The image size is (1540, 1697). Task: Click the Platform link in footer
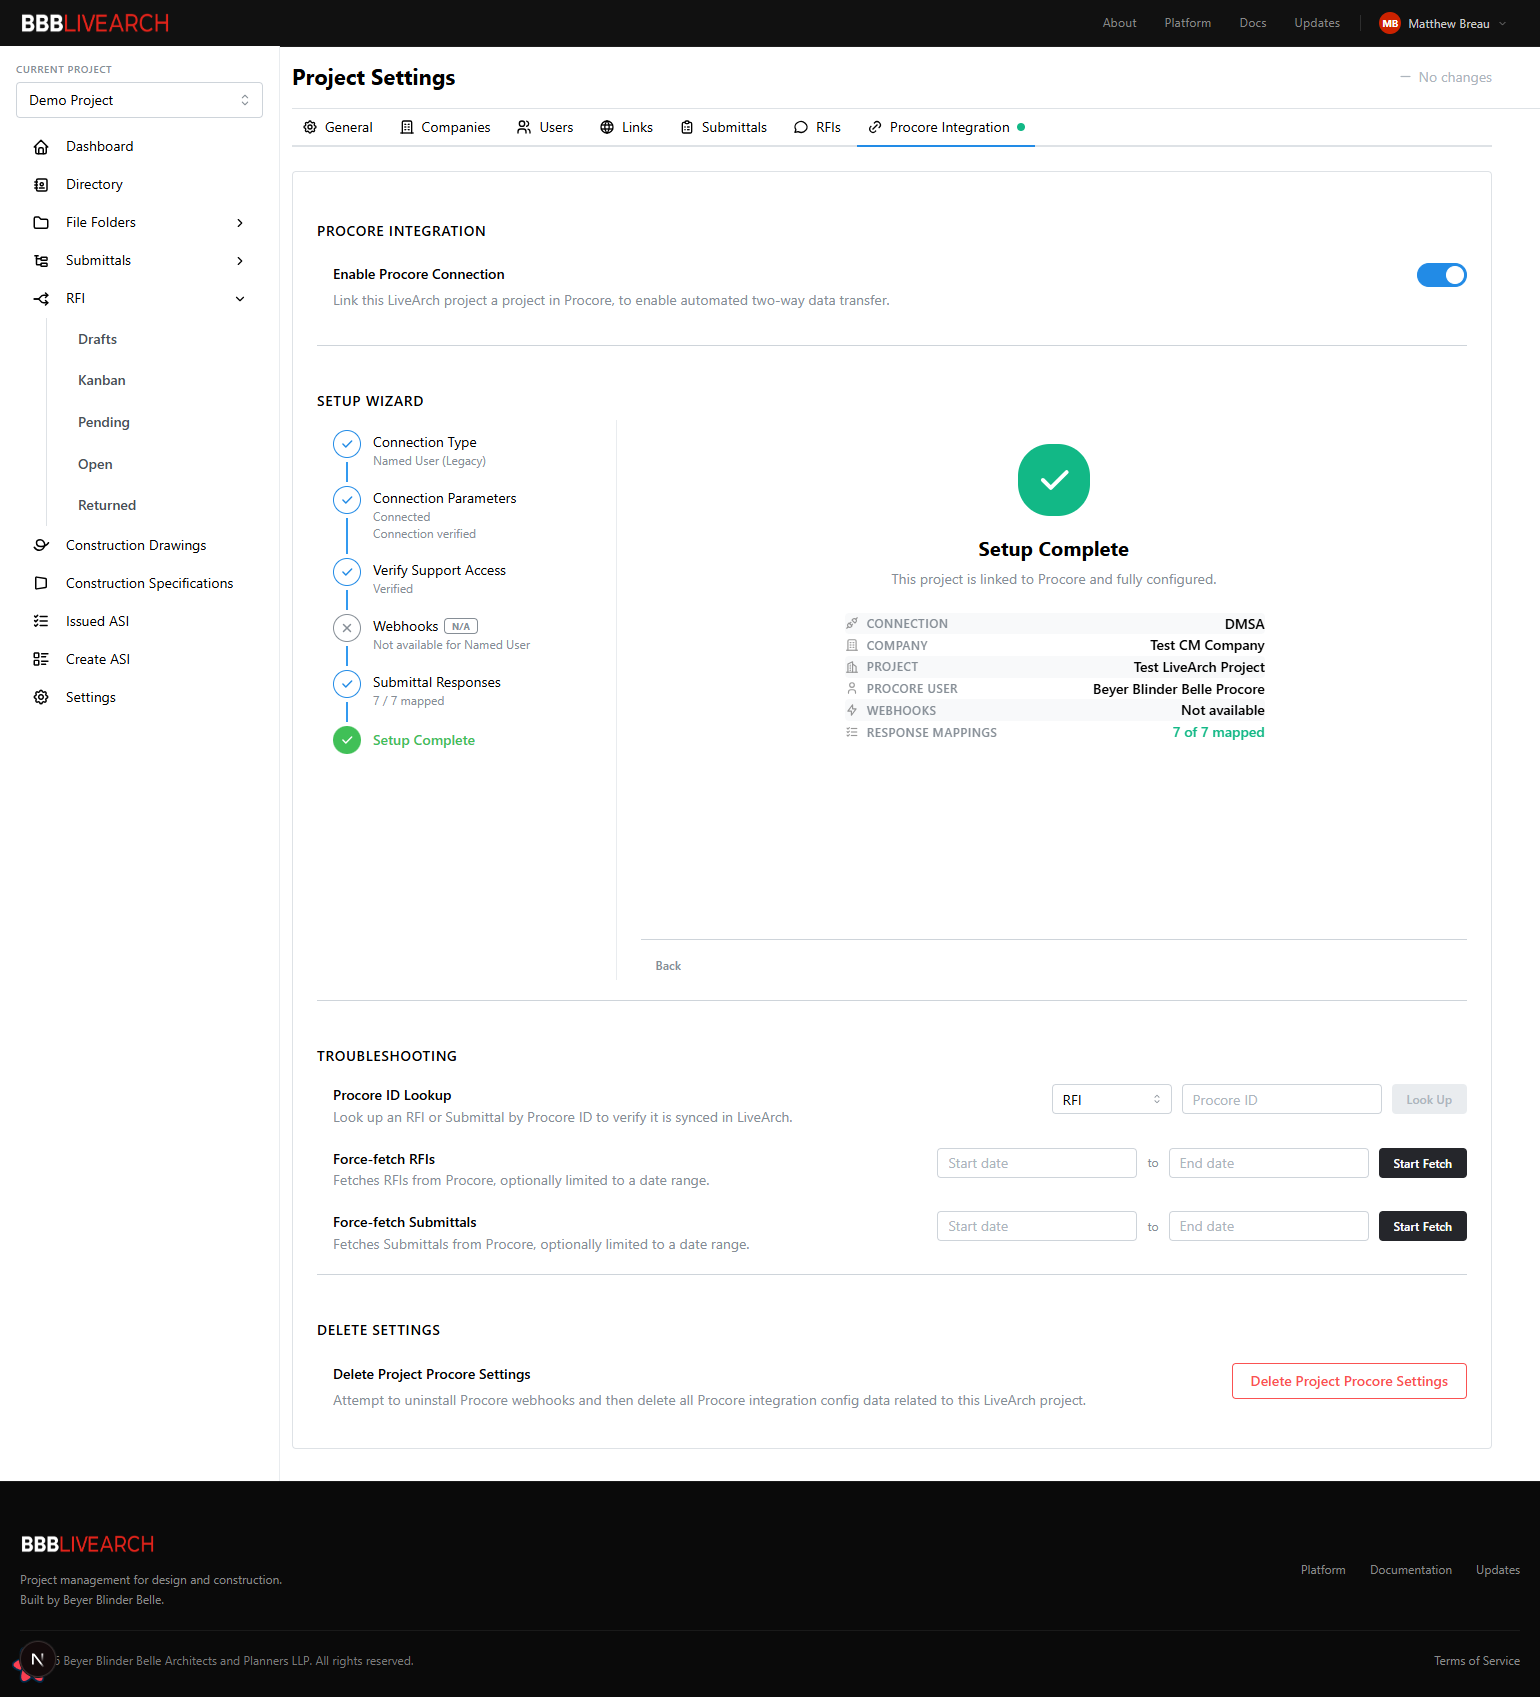pyautogui.click(x=1322, y=1570)
